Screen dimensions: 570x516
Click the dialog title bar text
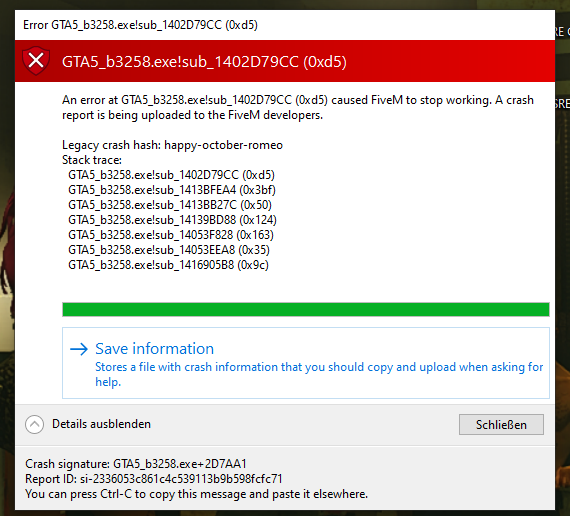(140, 25)
